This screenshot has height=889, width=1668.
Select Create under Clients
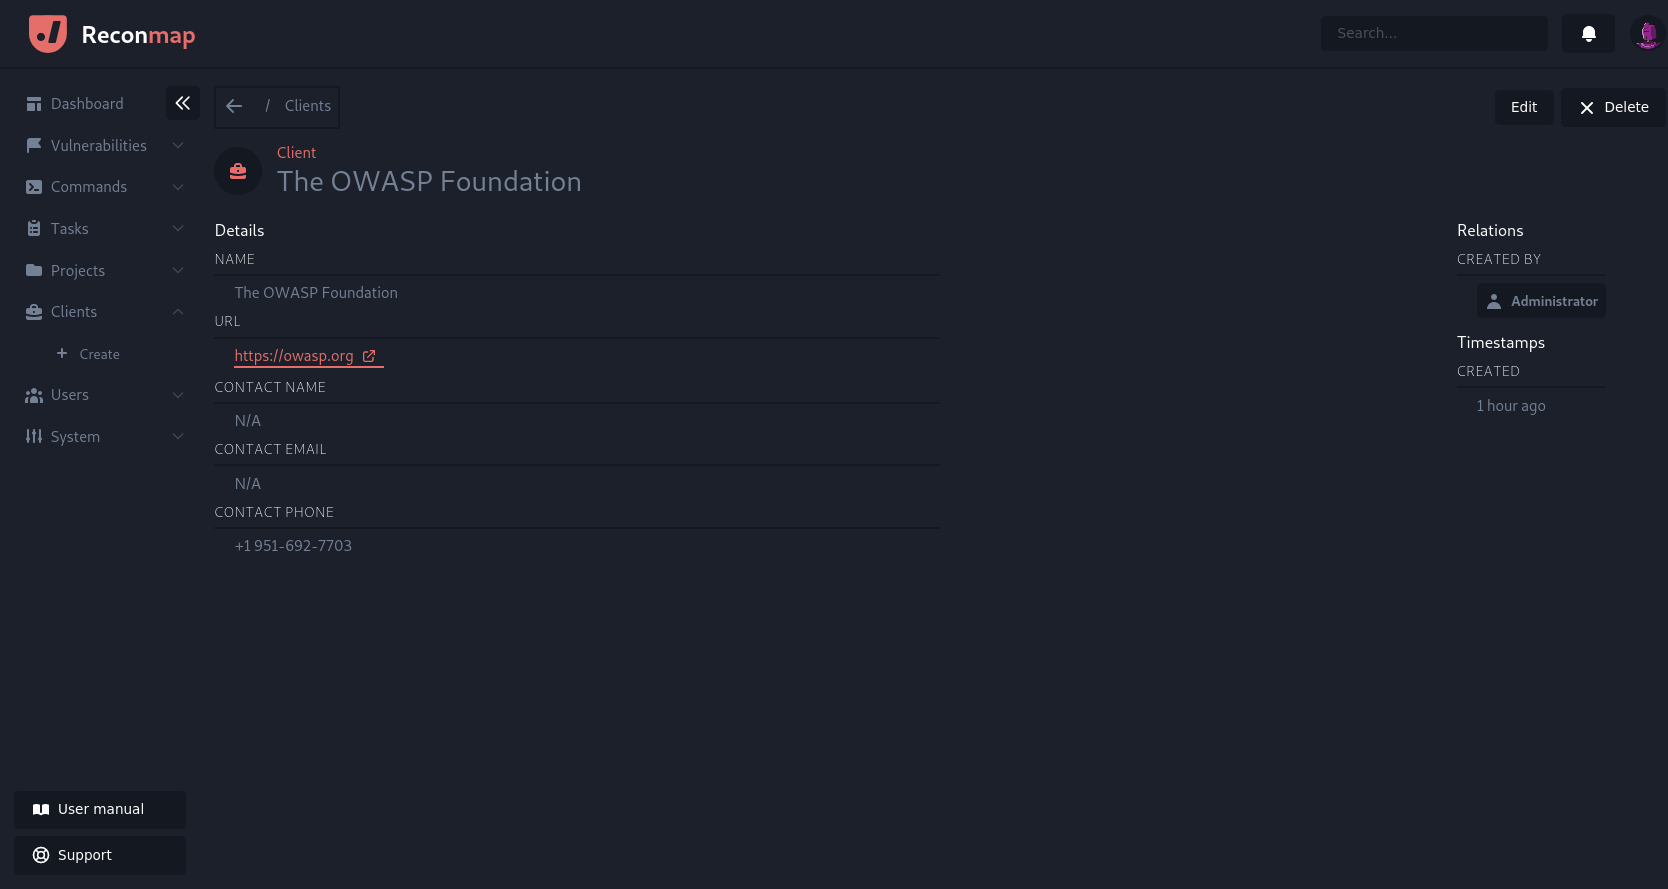point(99,354)
